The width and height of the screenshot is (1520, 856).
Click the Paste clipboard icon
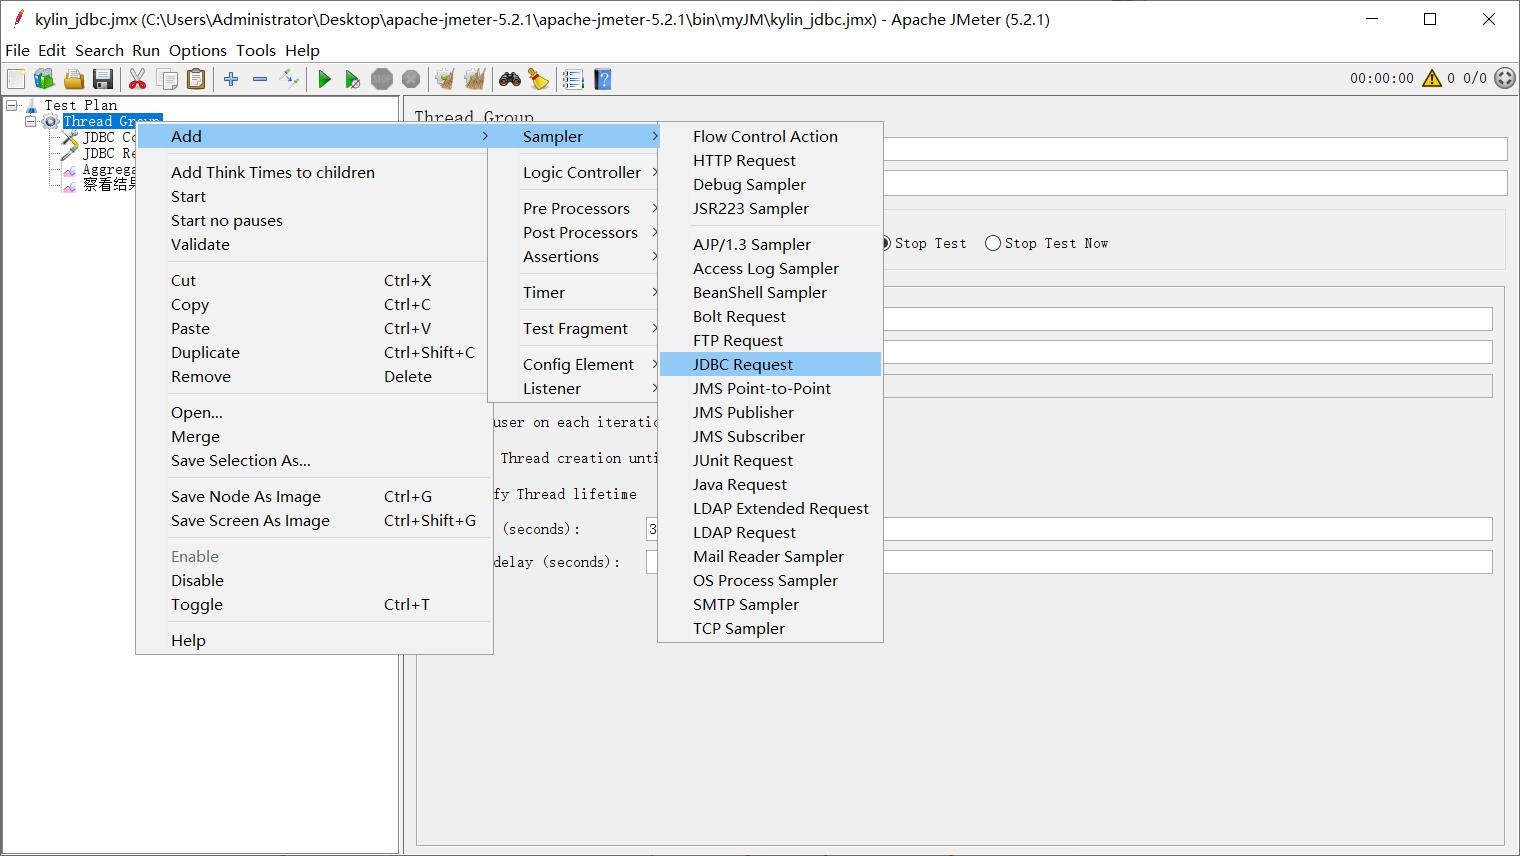pos(196,79)
